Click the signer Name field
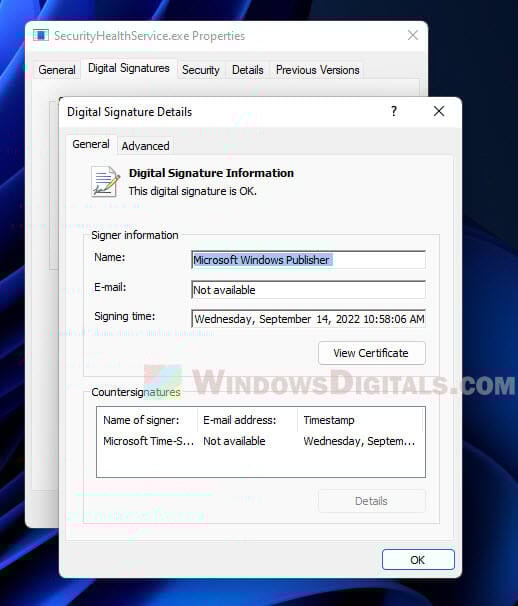 click(x=308, y=260)
